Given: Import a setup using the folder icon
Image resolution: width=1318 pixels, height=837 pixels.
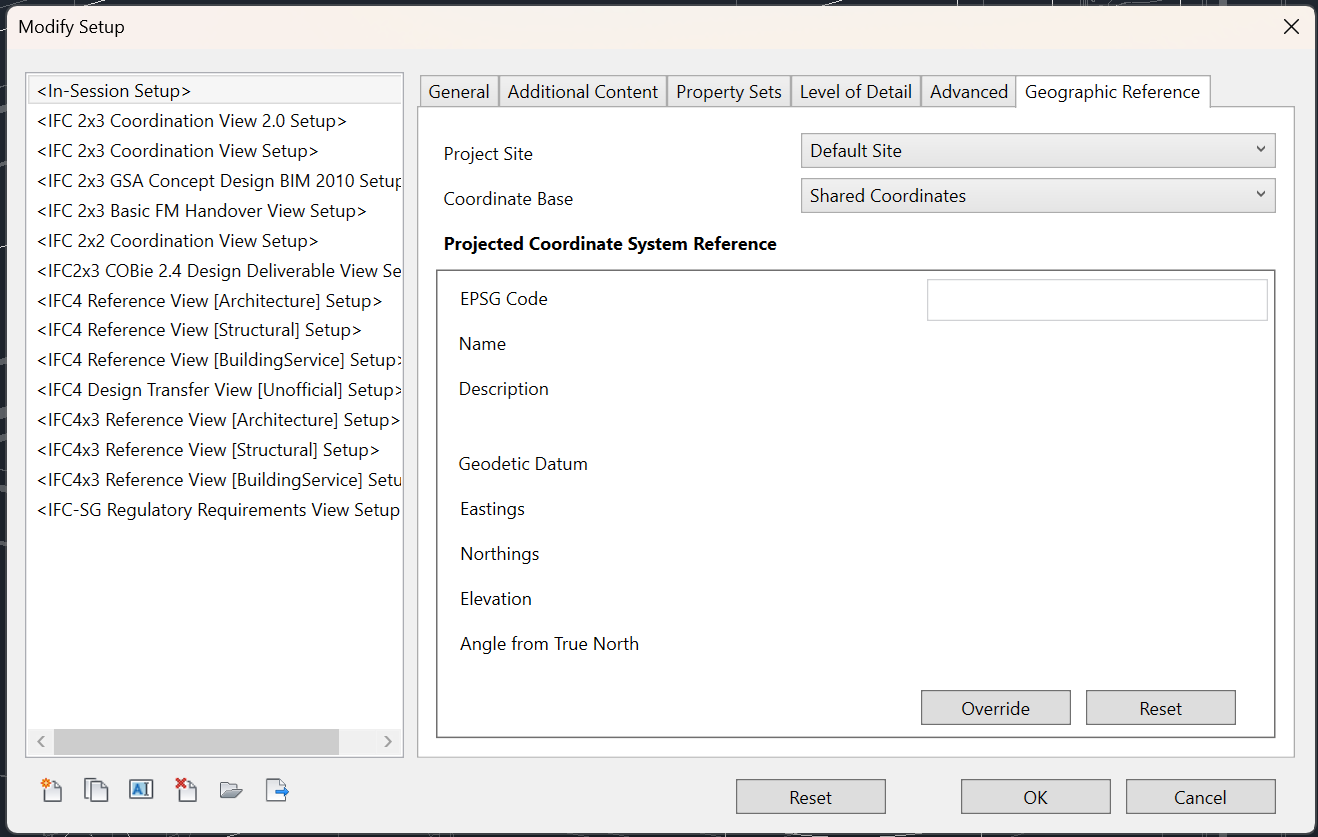Looking at the screenshot, I should pos(231,790).
